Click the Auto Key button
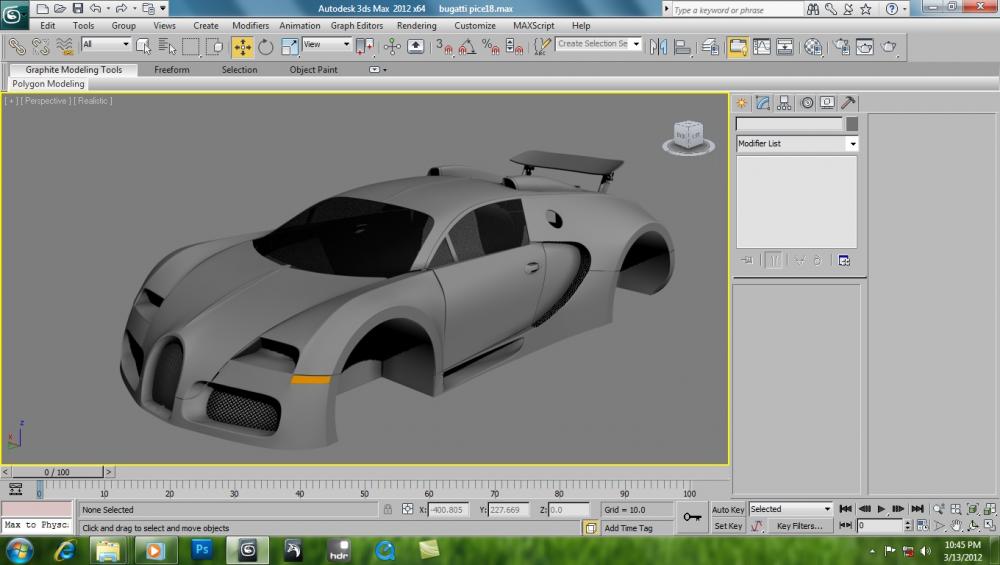The width and height of the screenshot is (1000, 565). (728, 510)
